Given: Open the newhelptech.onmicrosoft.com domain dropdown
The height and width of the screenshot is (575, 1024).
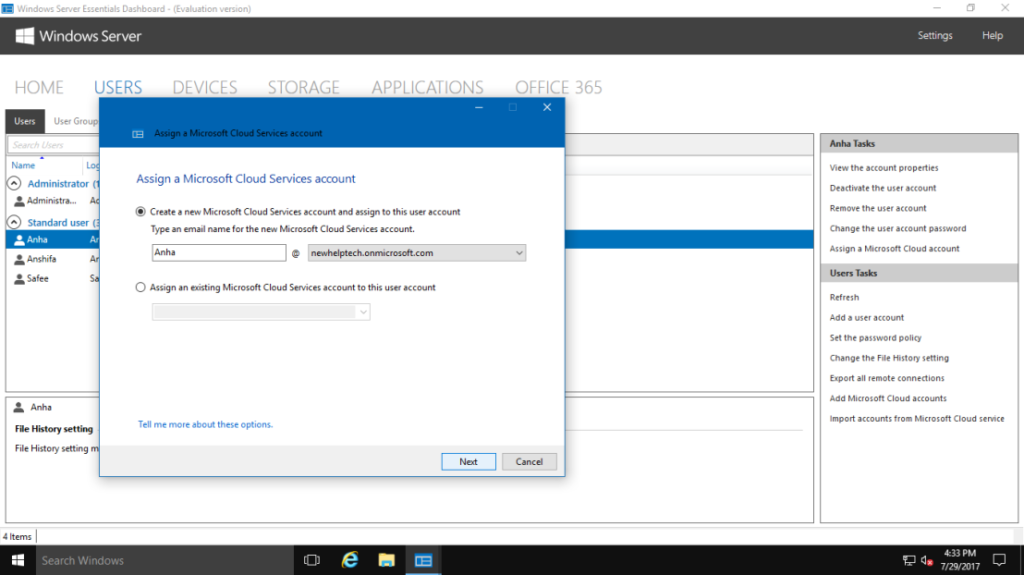Looking at the screenshot, I should click(417, 253).
